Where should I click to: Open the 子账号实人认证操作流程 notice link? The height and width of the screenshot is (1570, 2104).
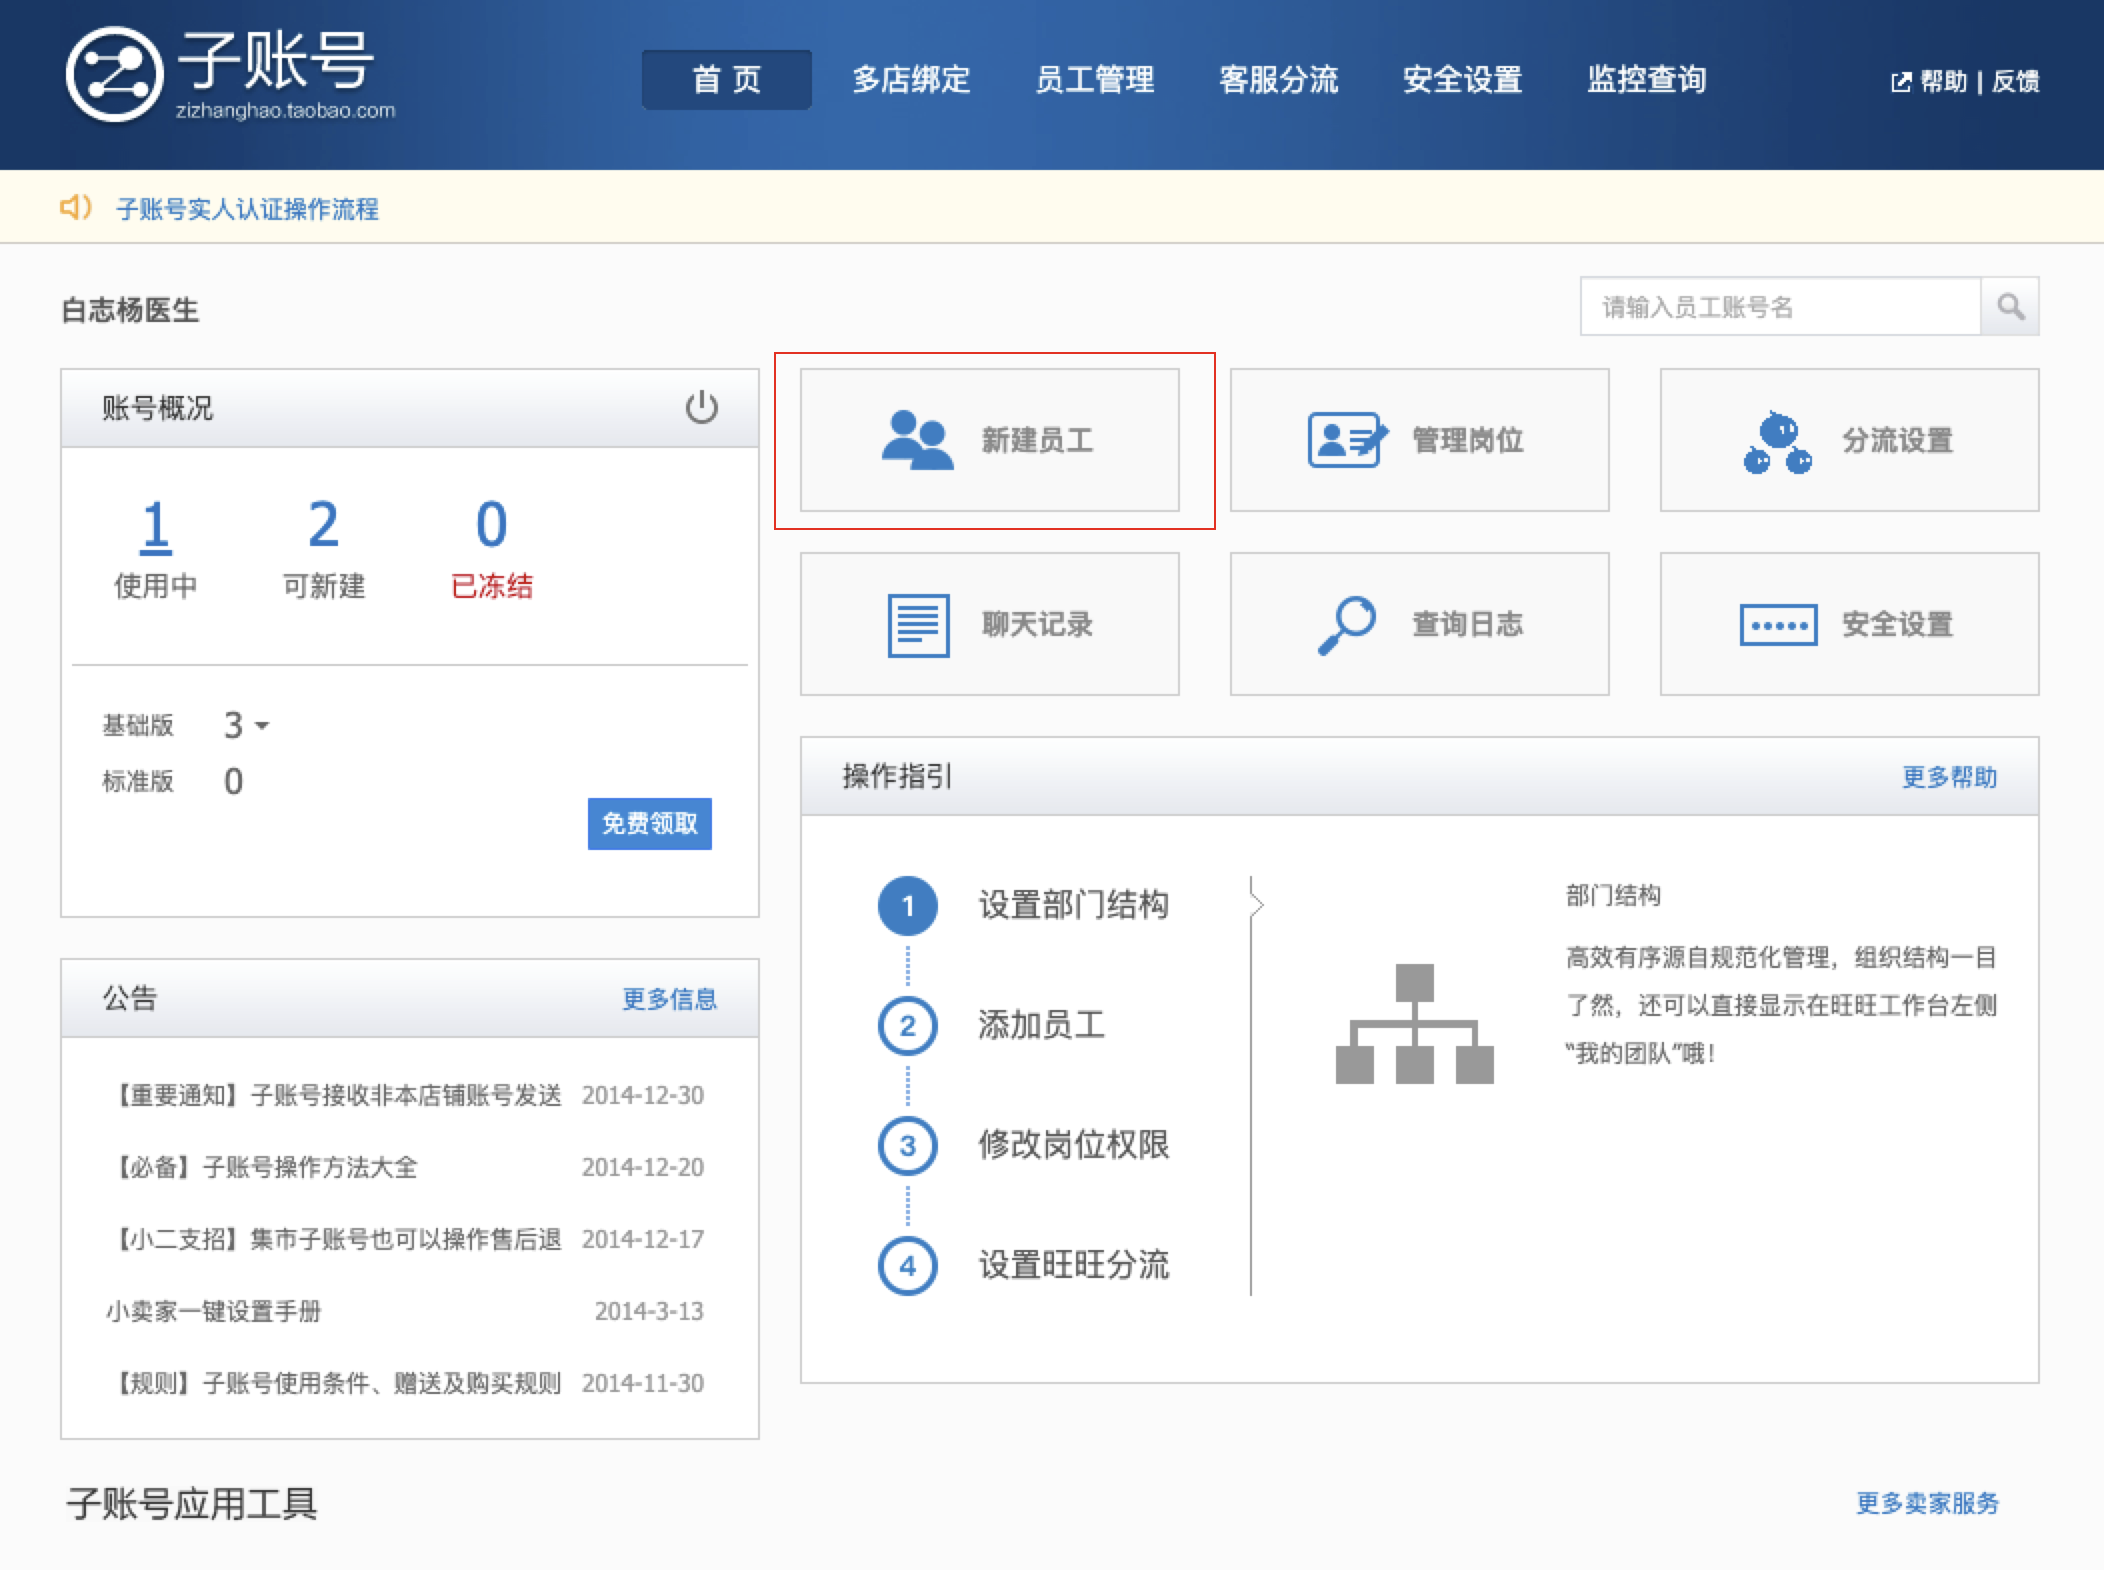pos(247,209)
